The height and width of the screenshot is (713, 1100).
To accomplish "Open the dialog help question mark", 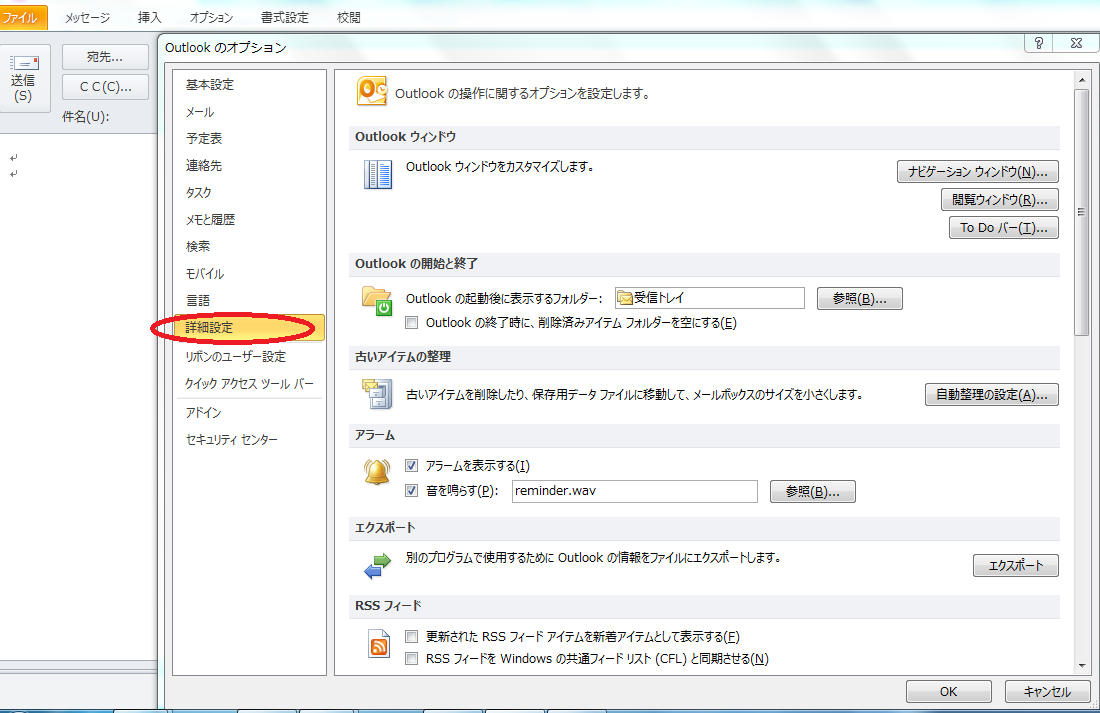I will tap(1039, 43).
